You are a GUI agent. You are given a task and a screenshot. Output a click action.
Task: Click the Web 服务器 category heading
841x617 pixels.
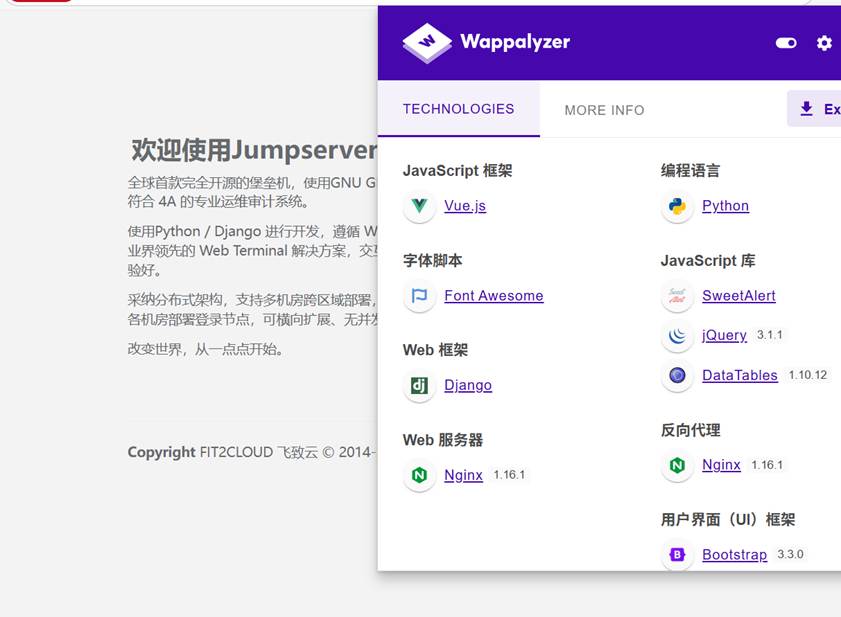[x=443, y=440]
